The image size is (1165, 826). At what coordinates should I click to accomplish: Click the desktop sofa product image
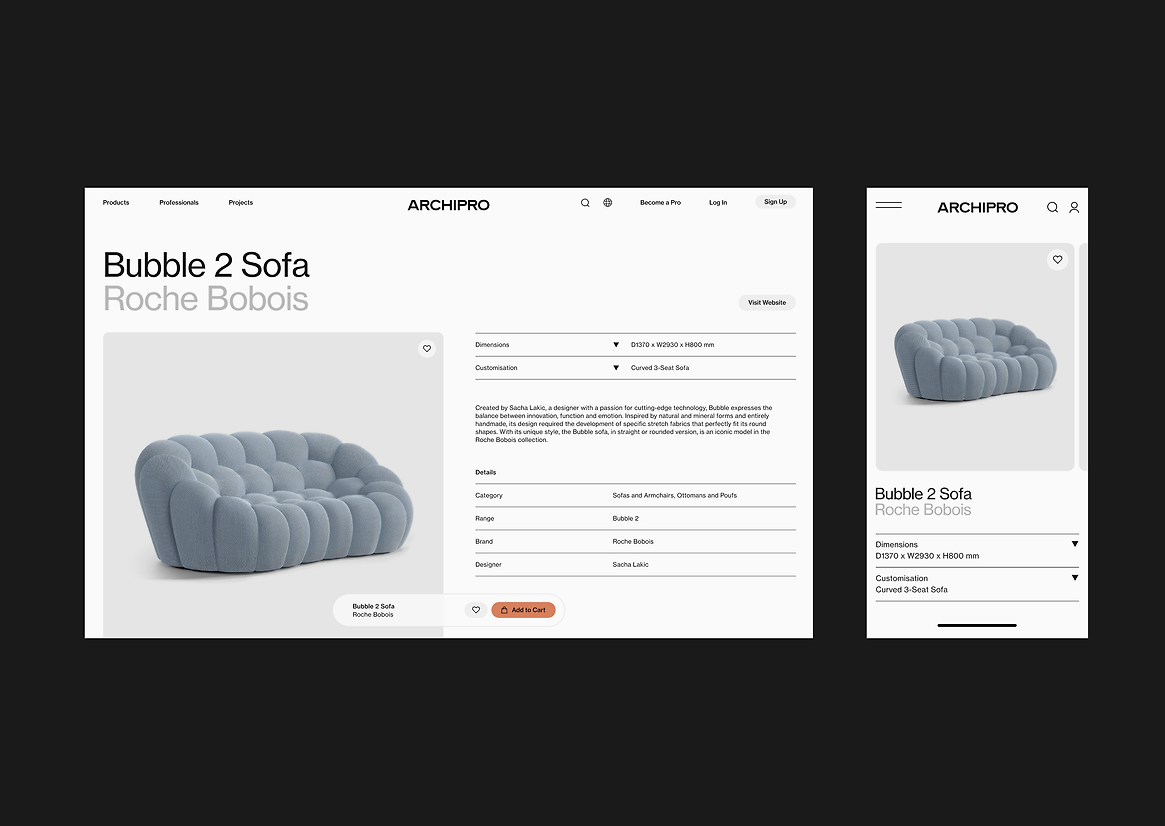(x=273, y=484)
